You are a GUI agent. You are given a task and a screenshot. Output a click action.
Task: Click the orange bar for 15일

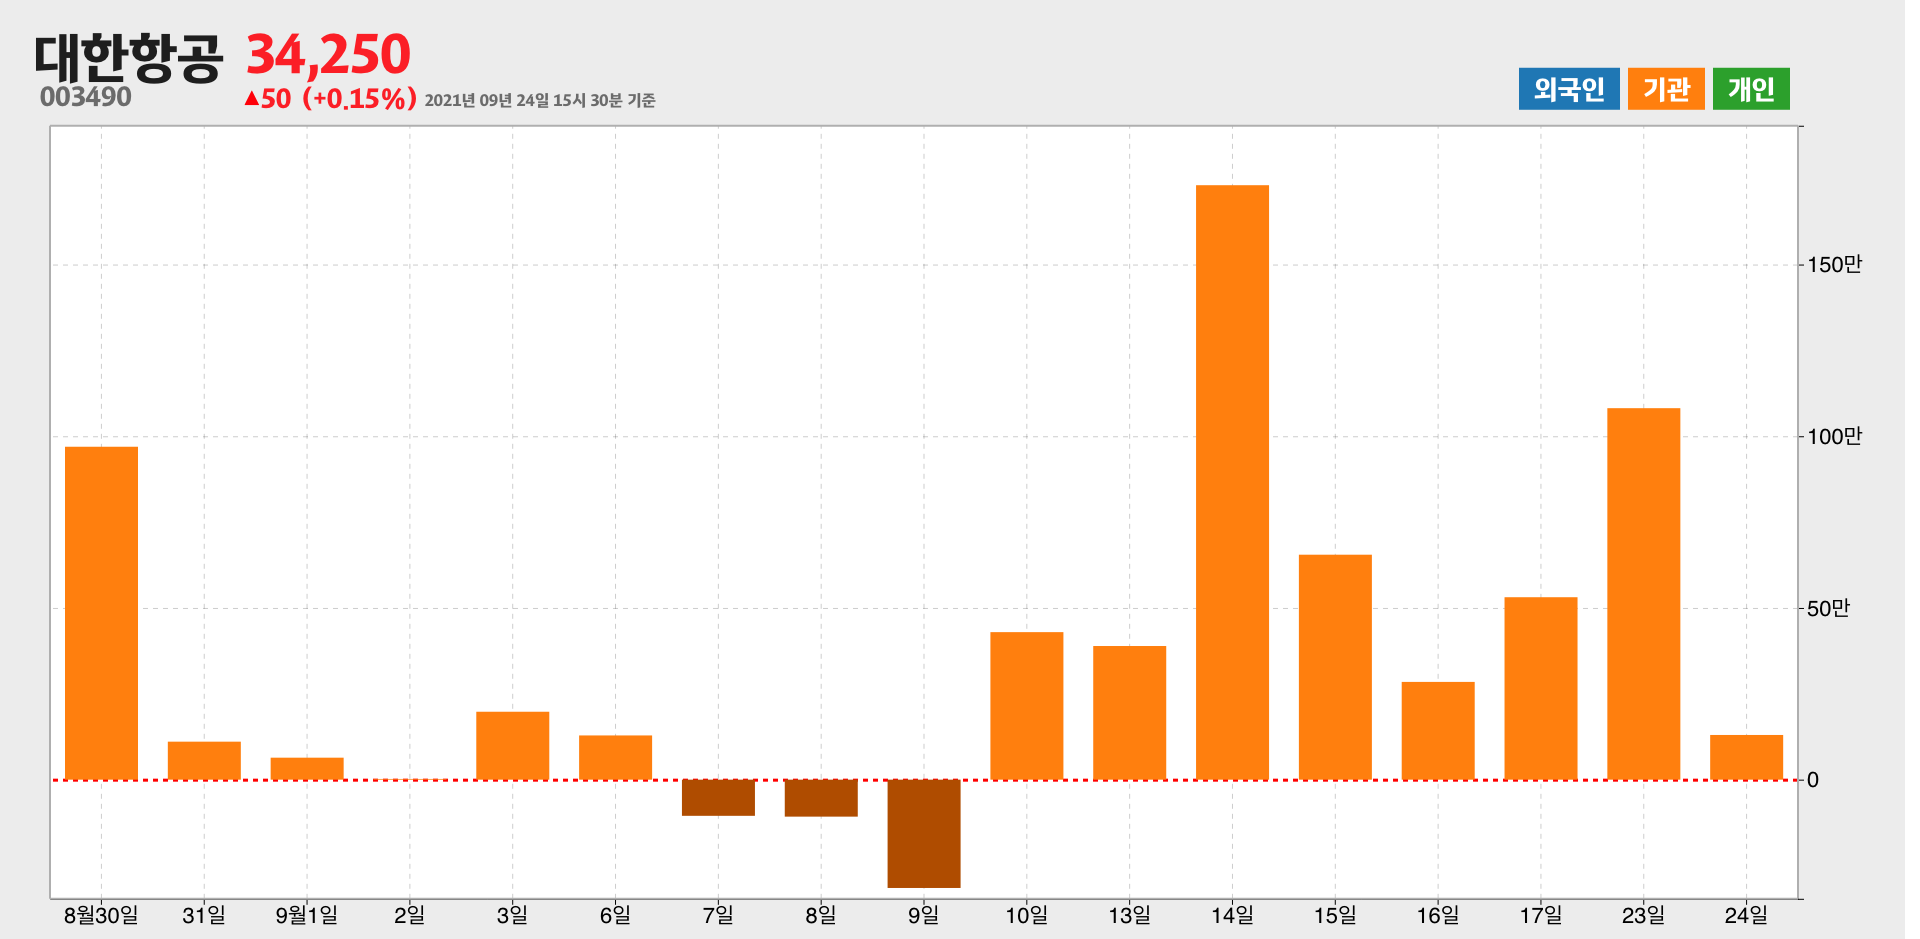tap(1335, 667)
